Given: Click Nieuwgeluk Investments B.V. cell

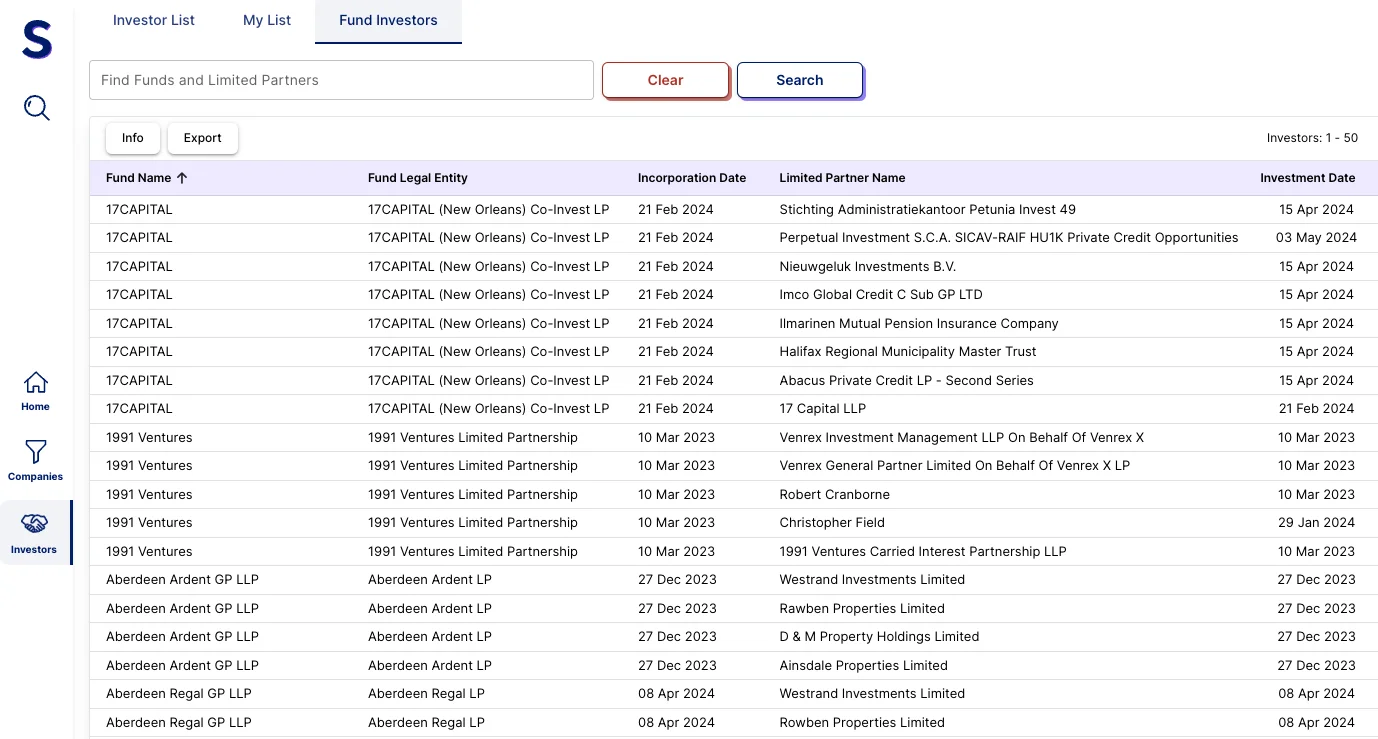Looking at the screenshot, I should [868, 267].
